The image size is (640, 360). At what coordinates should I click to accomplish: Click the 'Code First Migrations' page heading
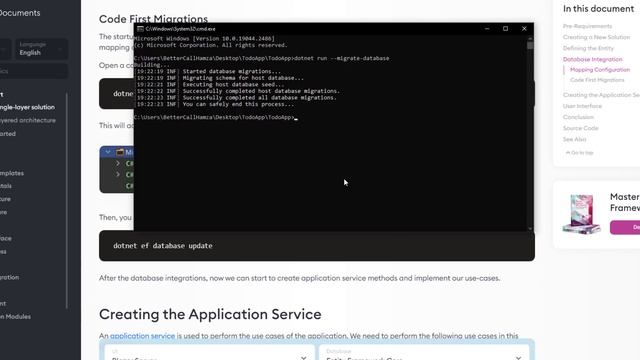tap(153, 19)
